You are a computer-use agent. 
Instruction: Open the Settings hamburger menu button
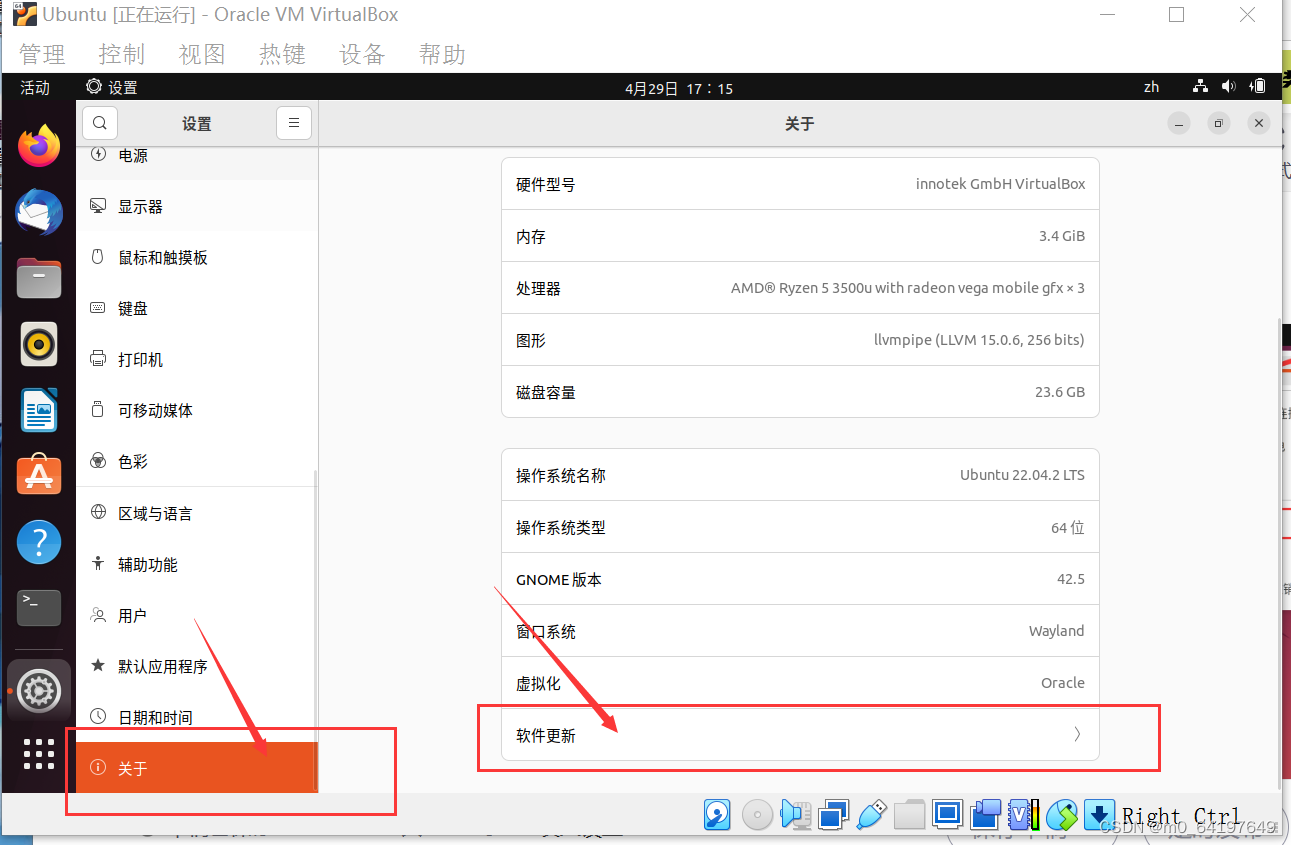coord(294,123)
